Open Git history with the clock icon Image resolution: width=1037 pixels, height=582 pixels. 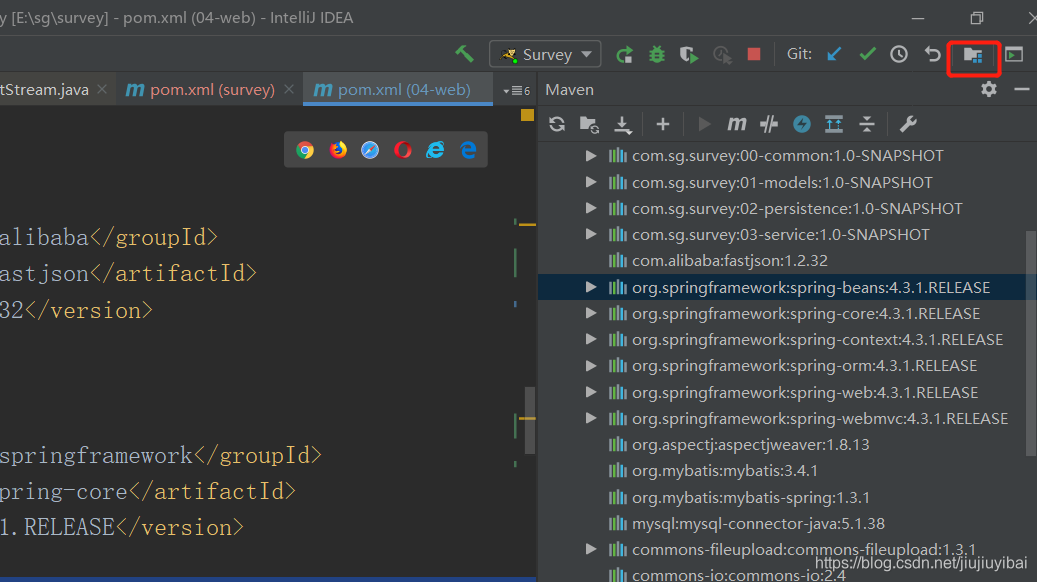899,53
